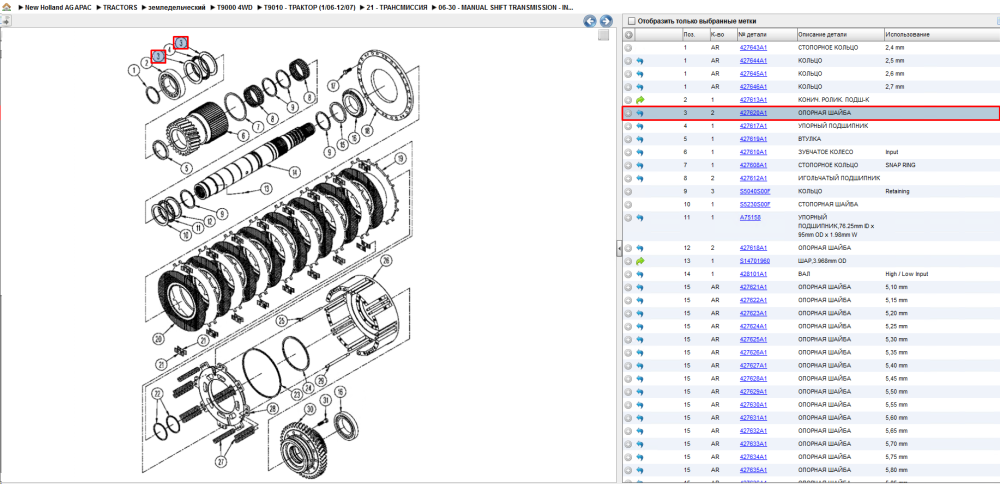This screenshot has height=484, width=1000.
Task: Select callout 20 on the clutch disc
Action: point(159,339)
